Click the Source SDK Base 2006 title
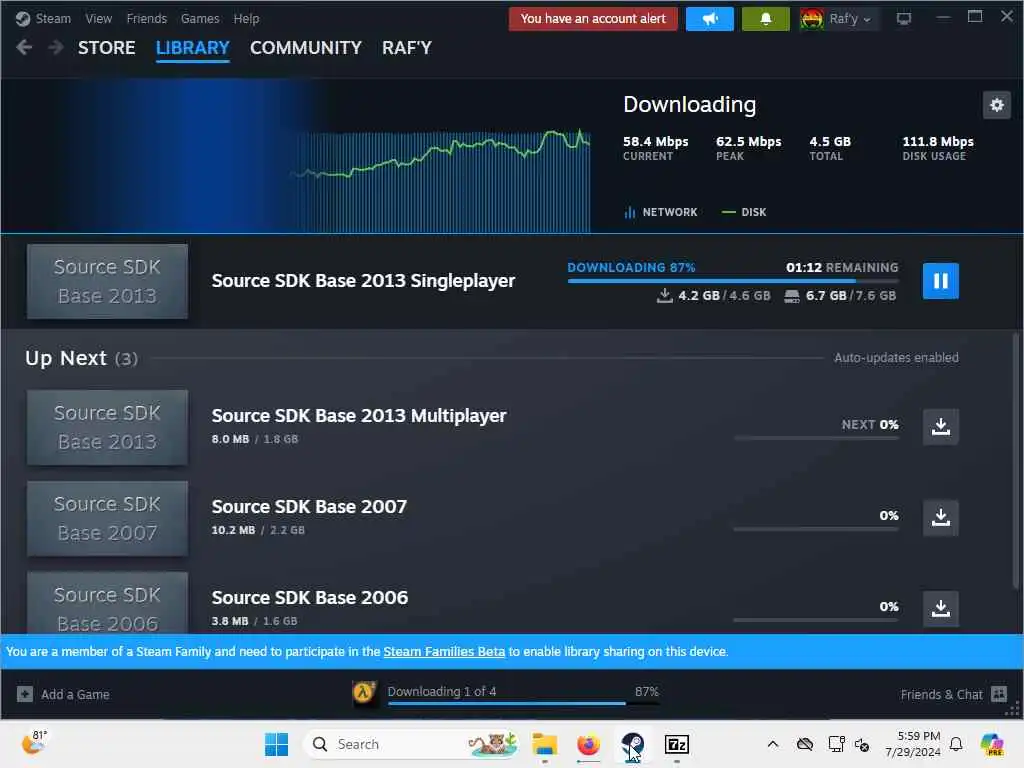This screenshot has width=1024, height=768. point(310,598)
